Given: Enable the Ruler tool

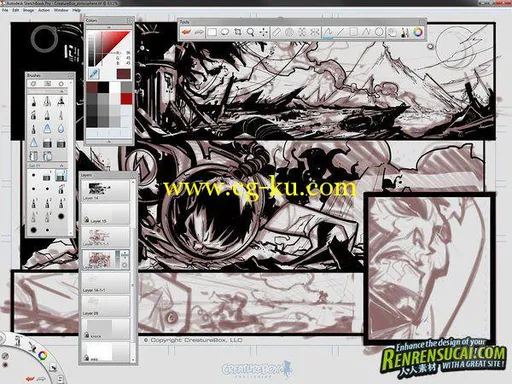Looking at the screenshot, I should [x=277, y=32].
